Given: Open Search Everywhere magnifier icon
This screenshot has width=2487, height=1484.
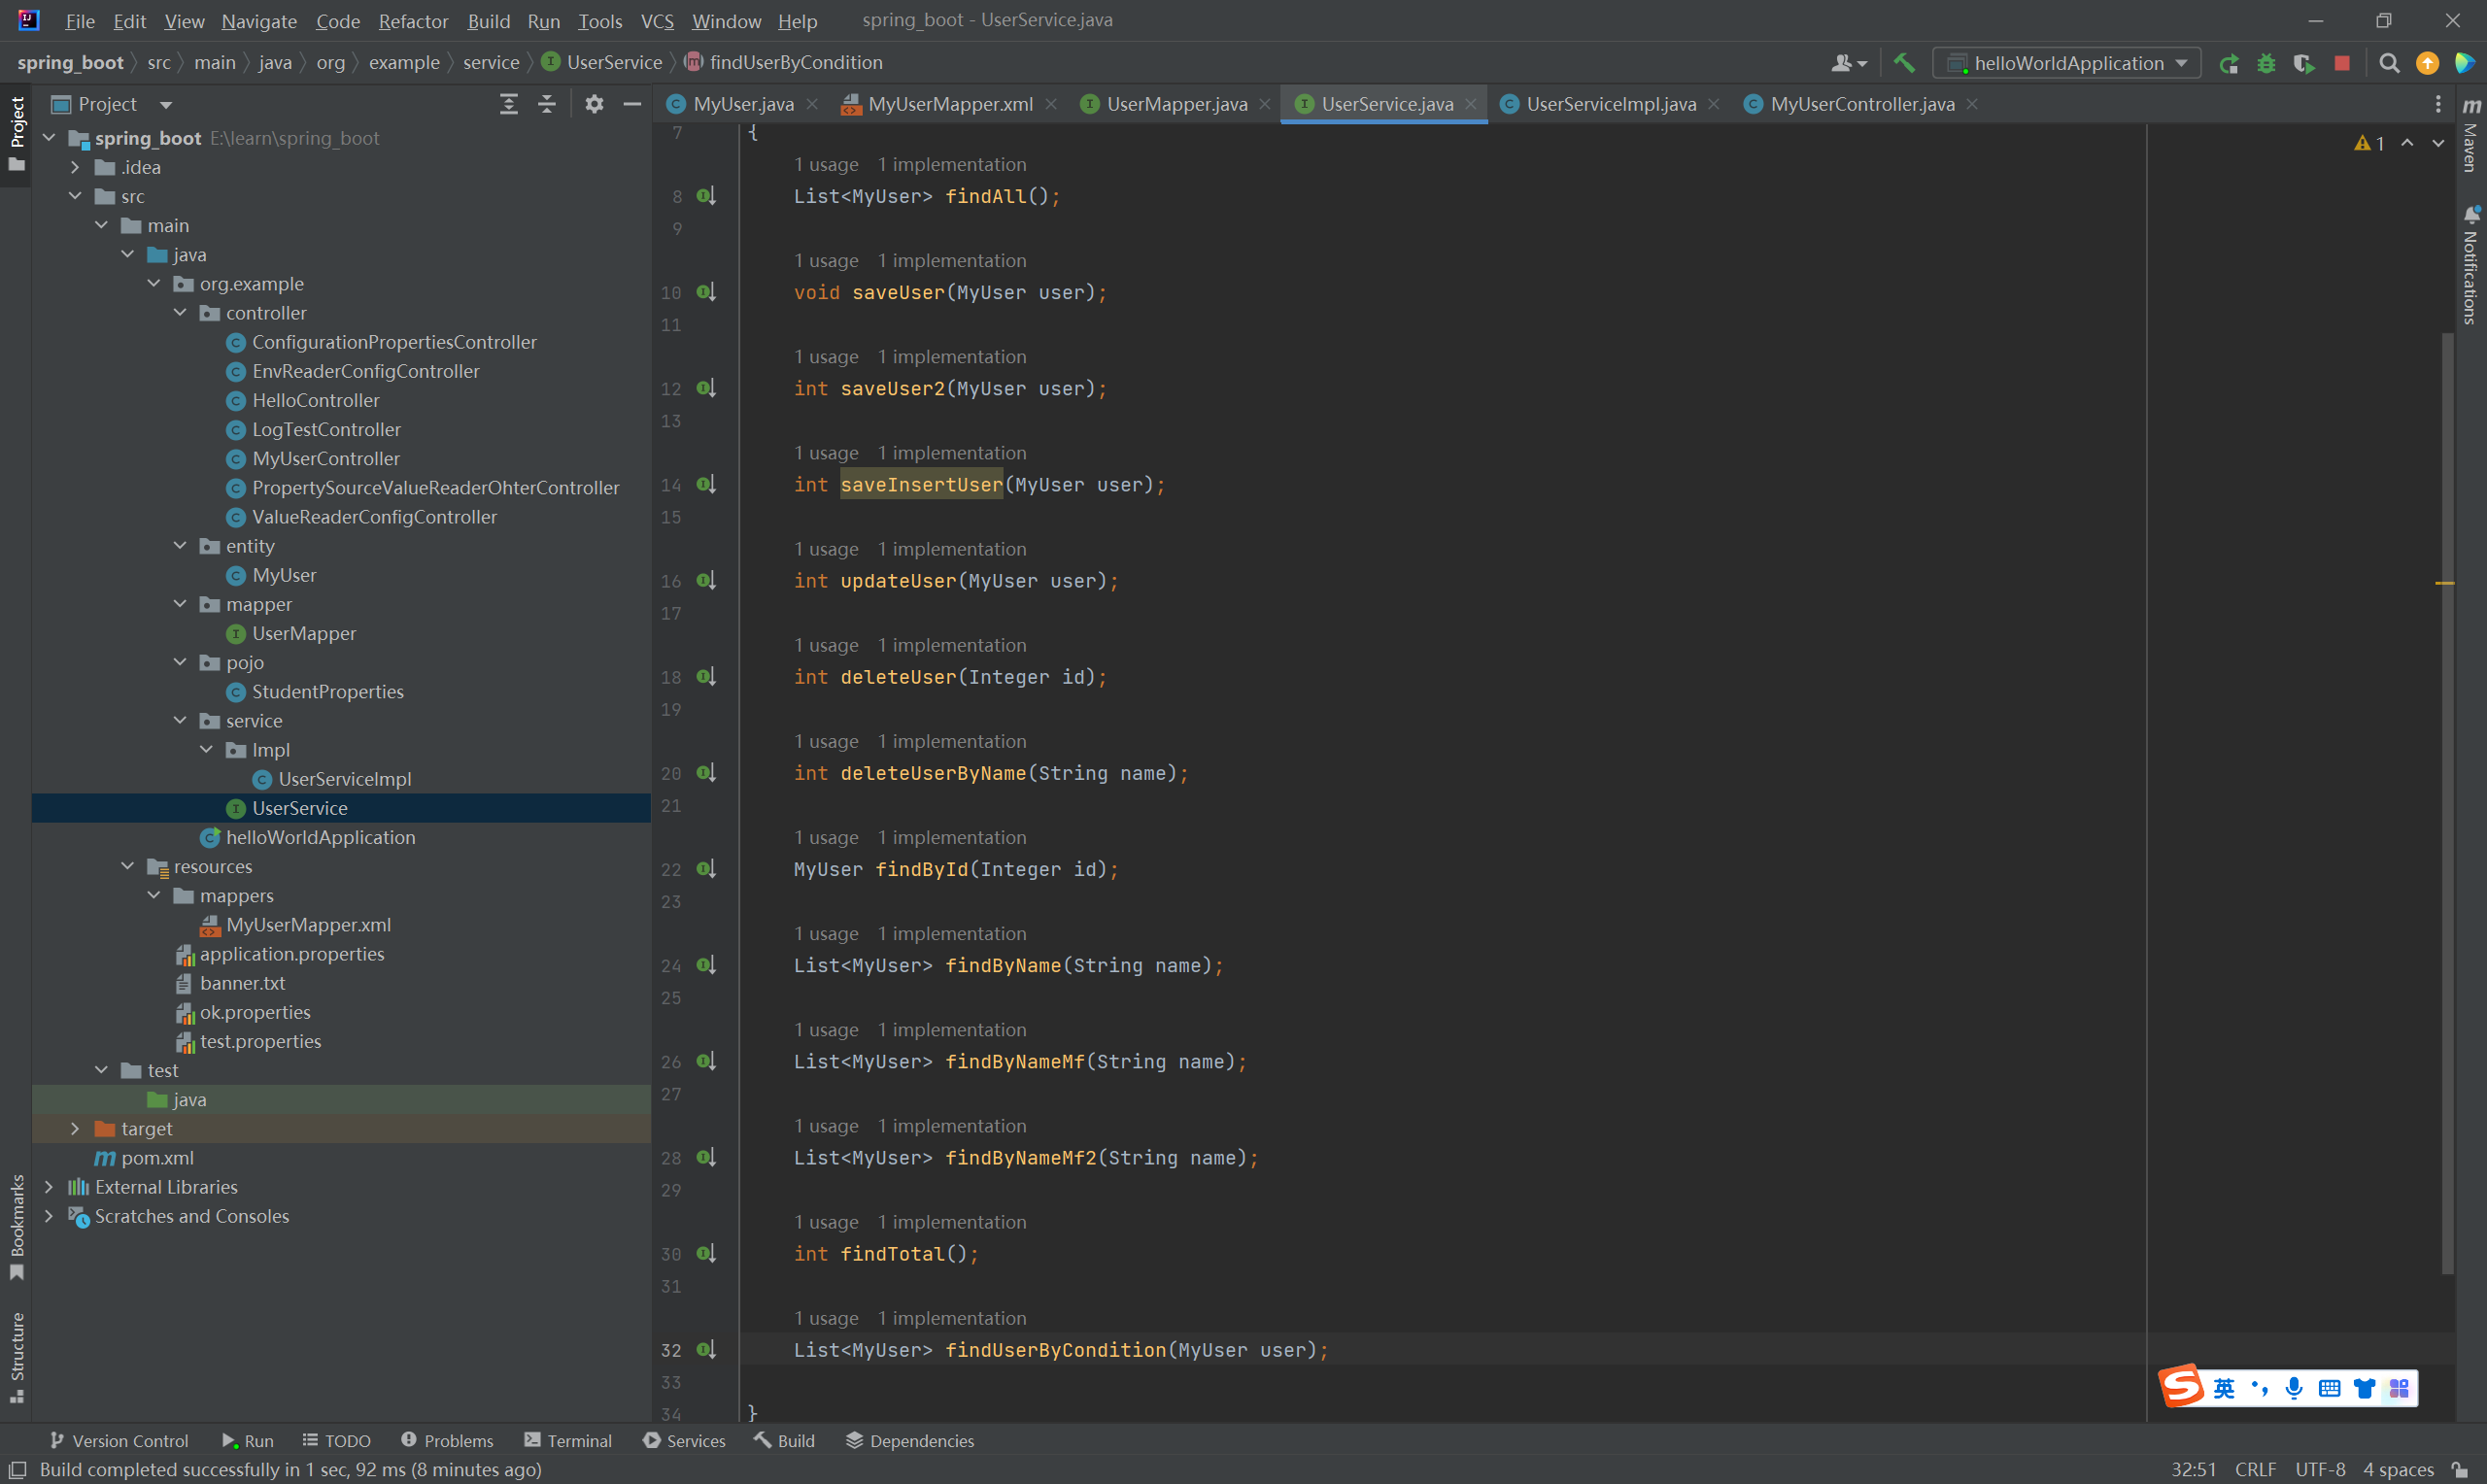Looking at the screenshot, I should (2389, 63).
